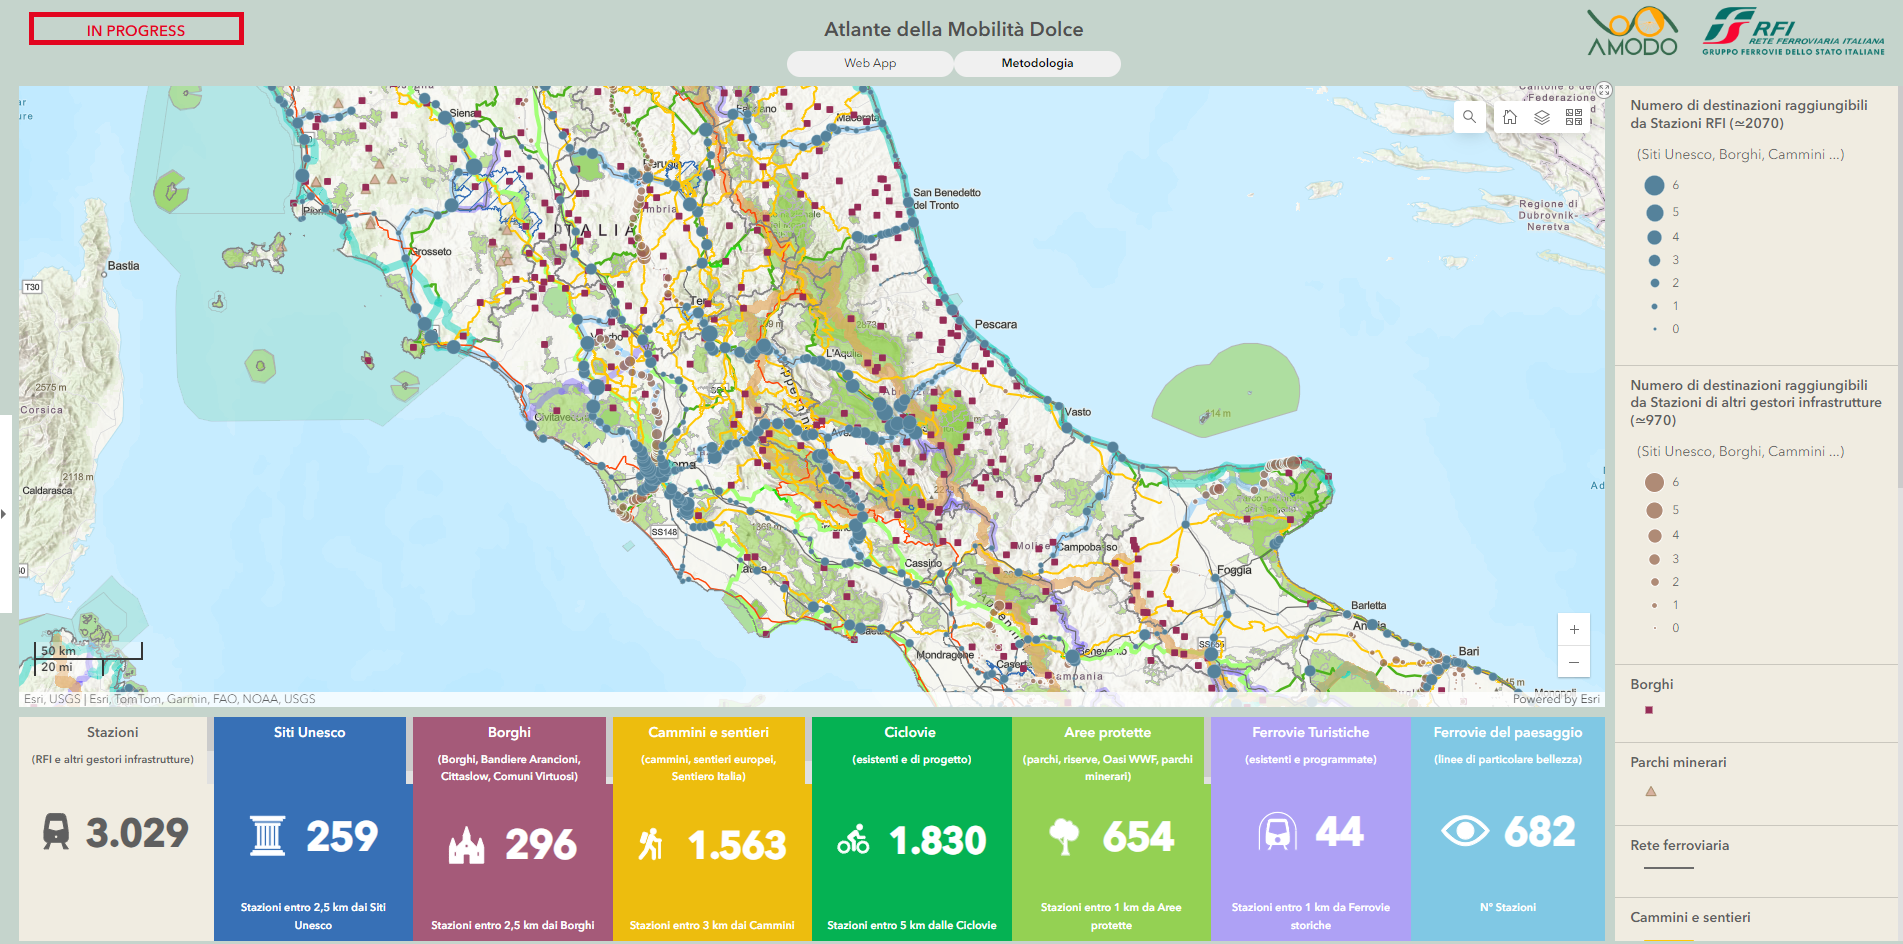Select the Aree protette 654 card
Viewport: 1903px width, 944px height.
(x=1108, y=829)
